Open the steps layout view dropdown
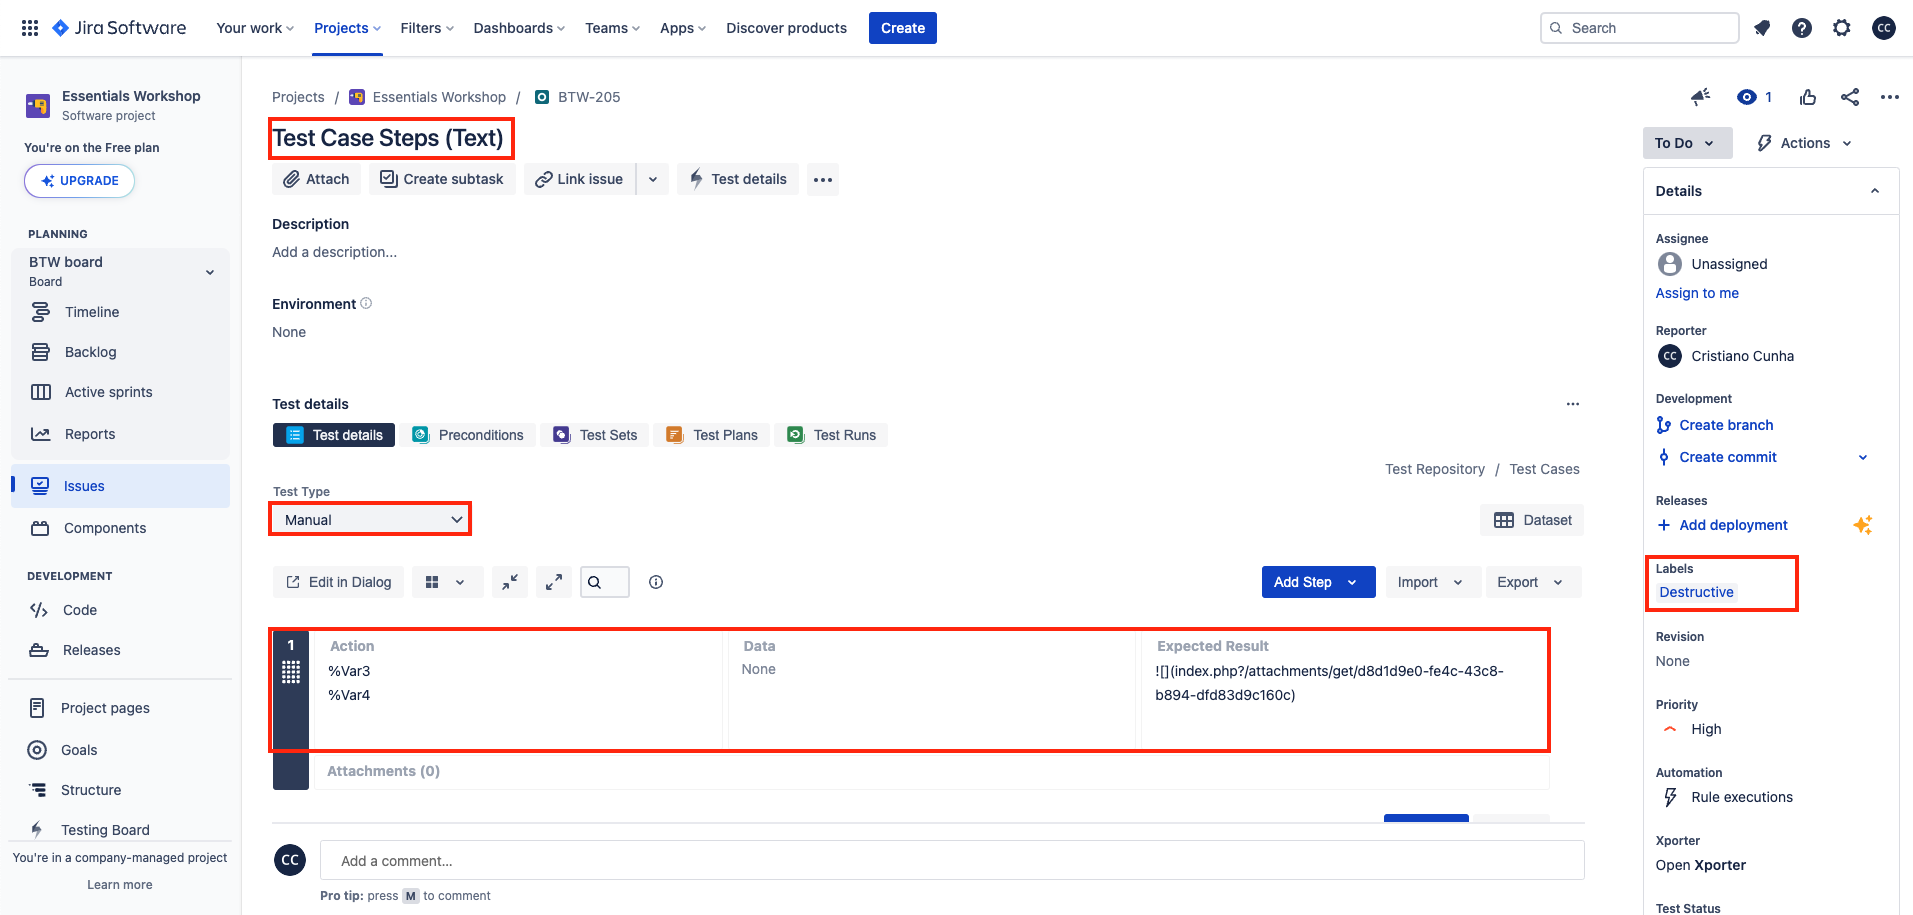 446,582
